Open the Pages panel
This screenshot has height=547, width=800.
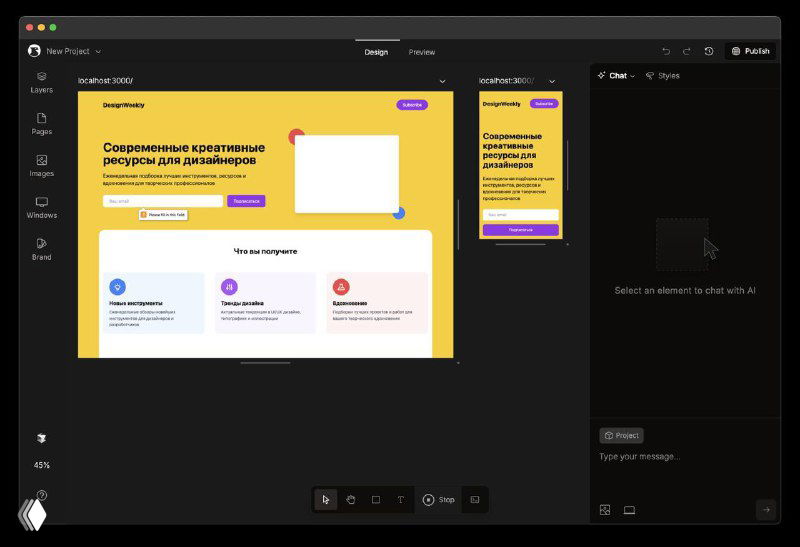(42, 124)
